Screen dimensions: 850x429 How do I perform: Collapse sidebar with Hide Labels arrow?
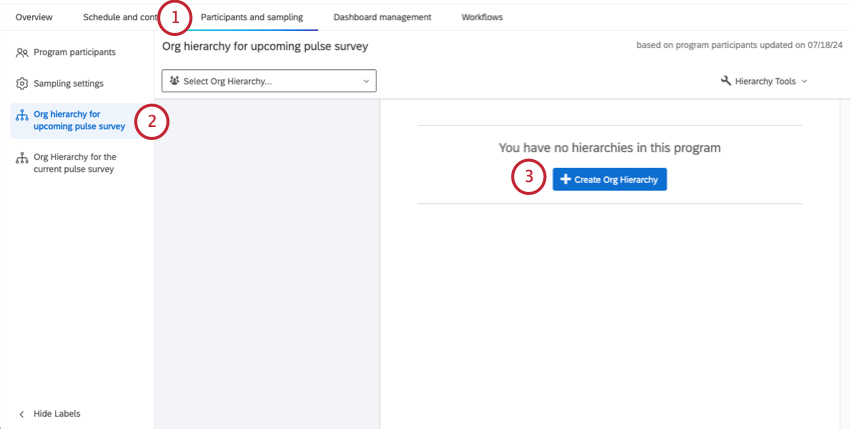22,414
